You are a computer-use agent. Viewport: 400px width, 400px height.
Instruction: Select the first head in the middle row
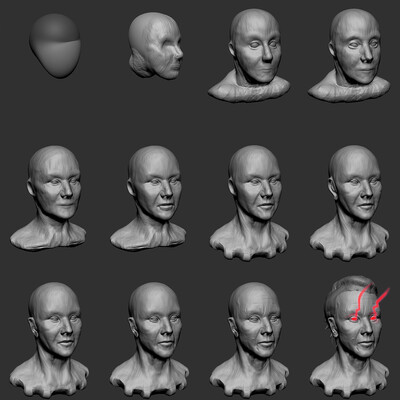click(x=48, y=198)
